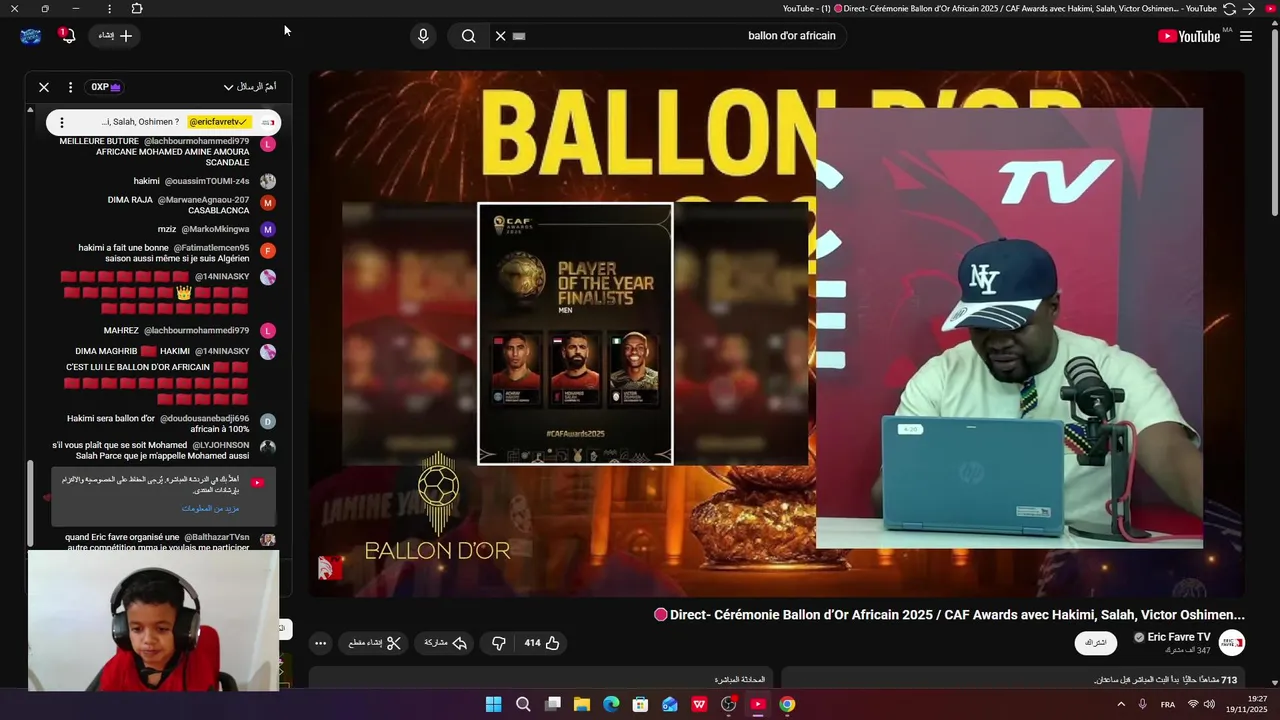Click the Share (مشاركة) button
Viewport: 1280px width, 720px height.
coord(446,643)
